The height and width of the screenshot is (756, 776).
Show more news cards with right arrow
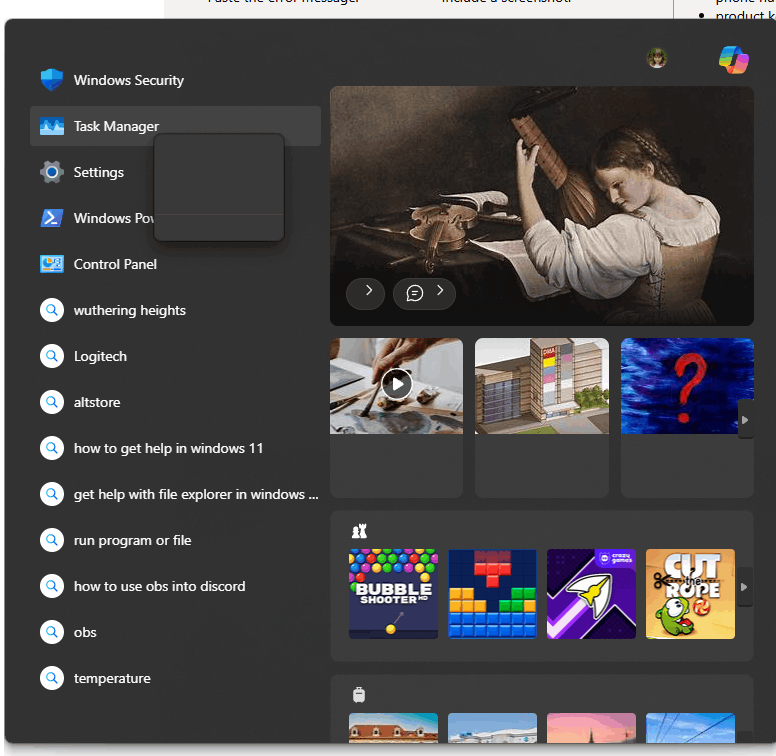point(745,420)
